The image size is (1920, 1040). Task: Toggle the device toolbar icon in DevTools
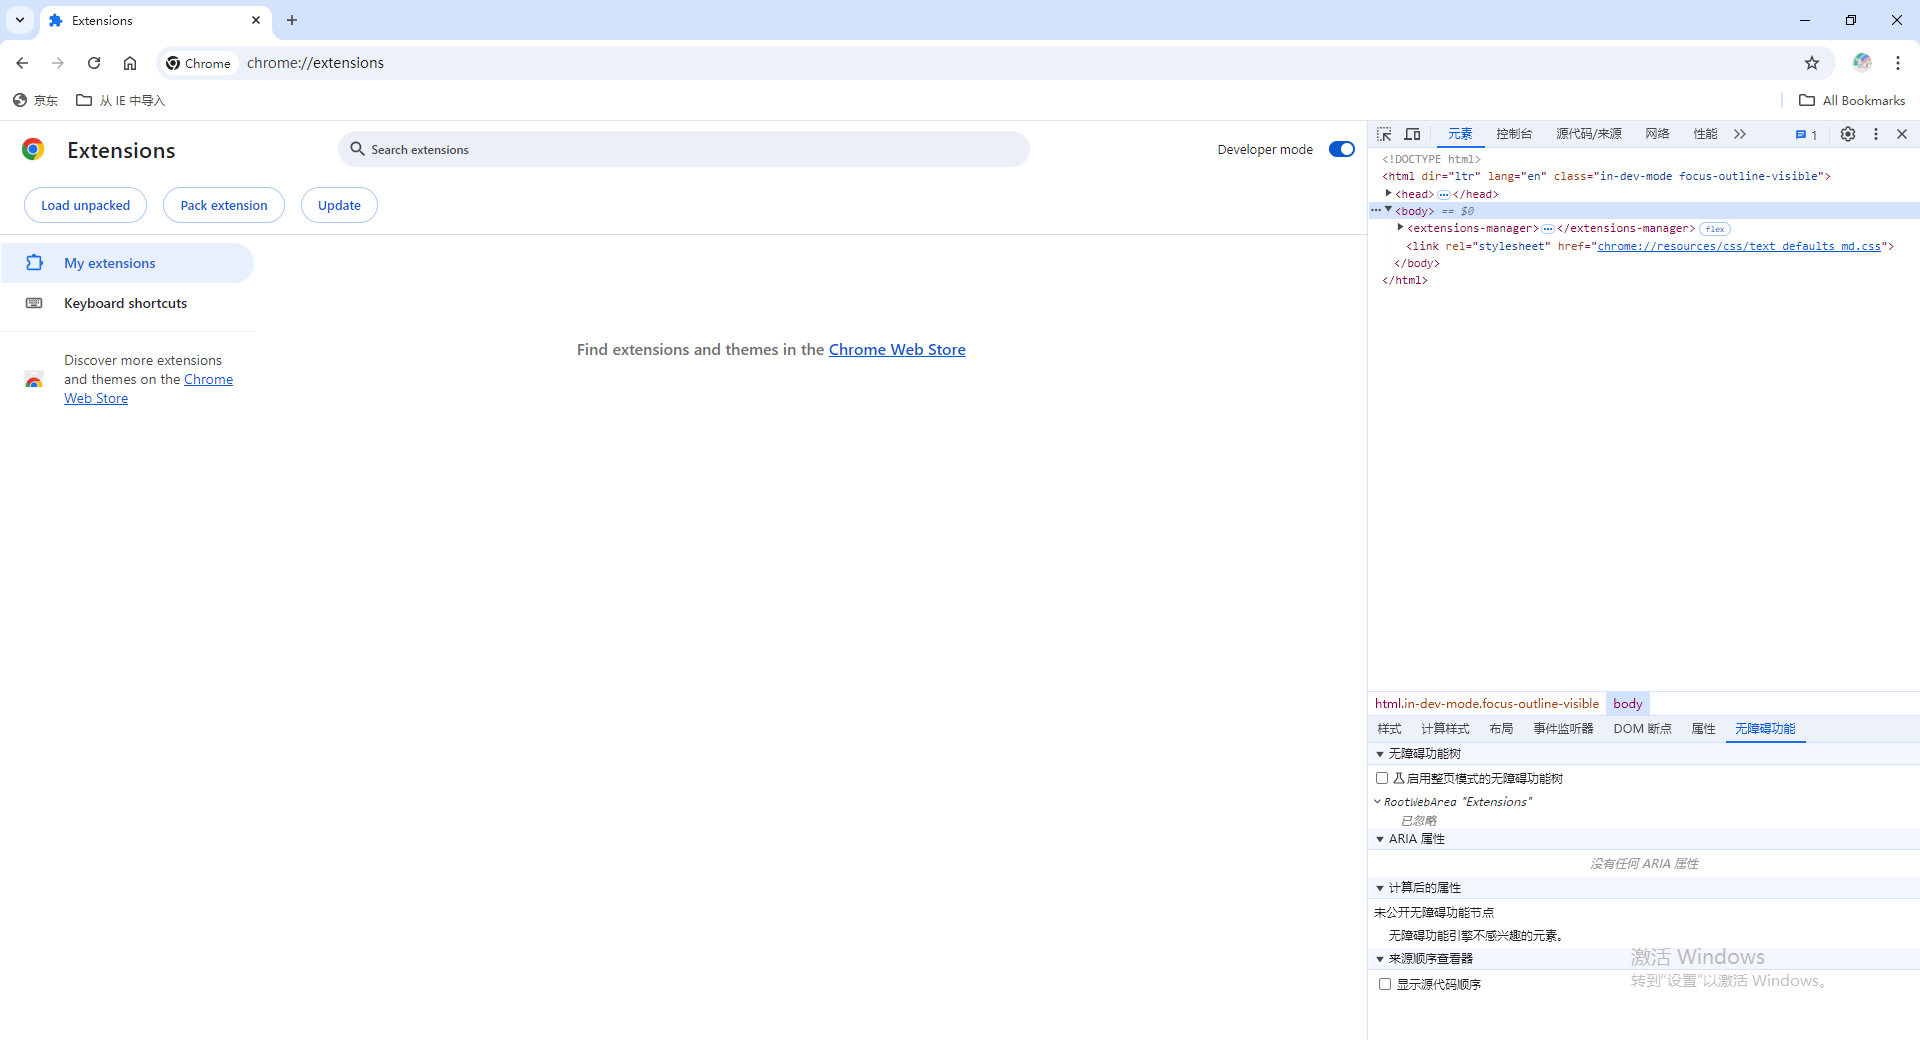point(1412,134)
